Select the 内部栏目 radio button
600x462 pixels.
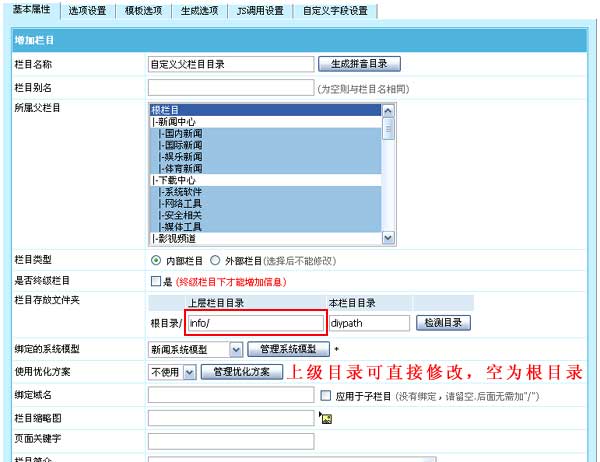[155, 259]
